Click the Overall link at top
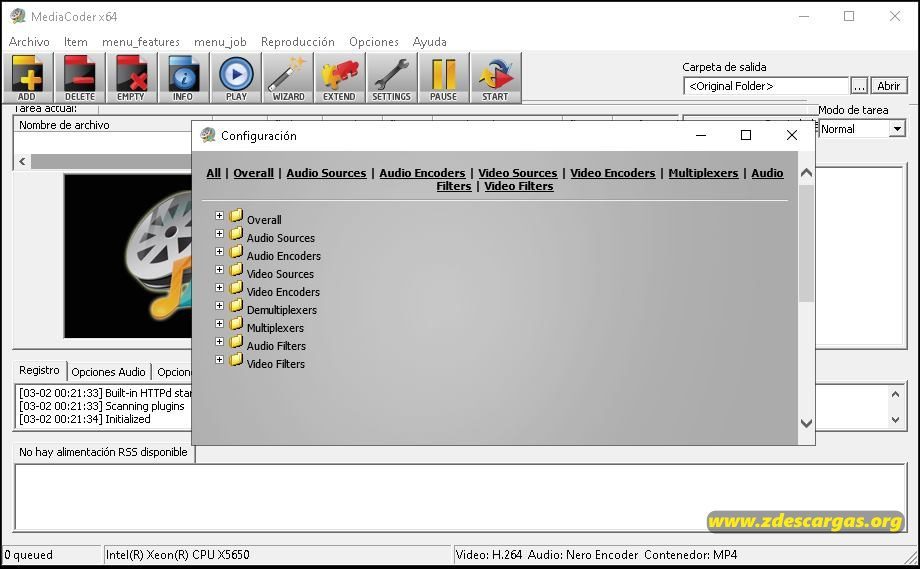This screenshot has height=569, width=920. (253, 173)
